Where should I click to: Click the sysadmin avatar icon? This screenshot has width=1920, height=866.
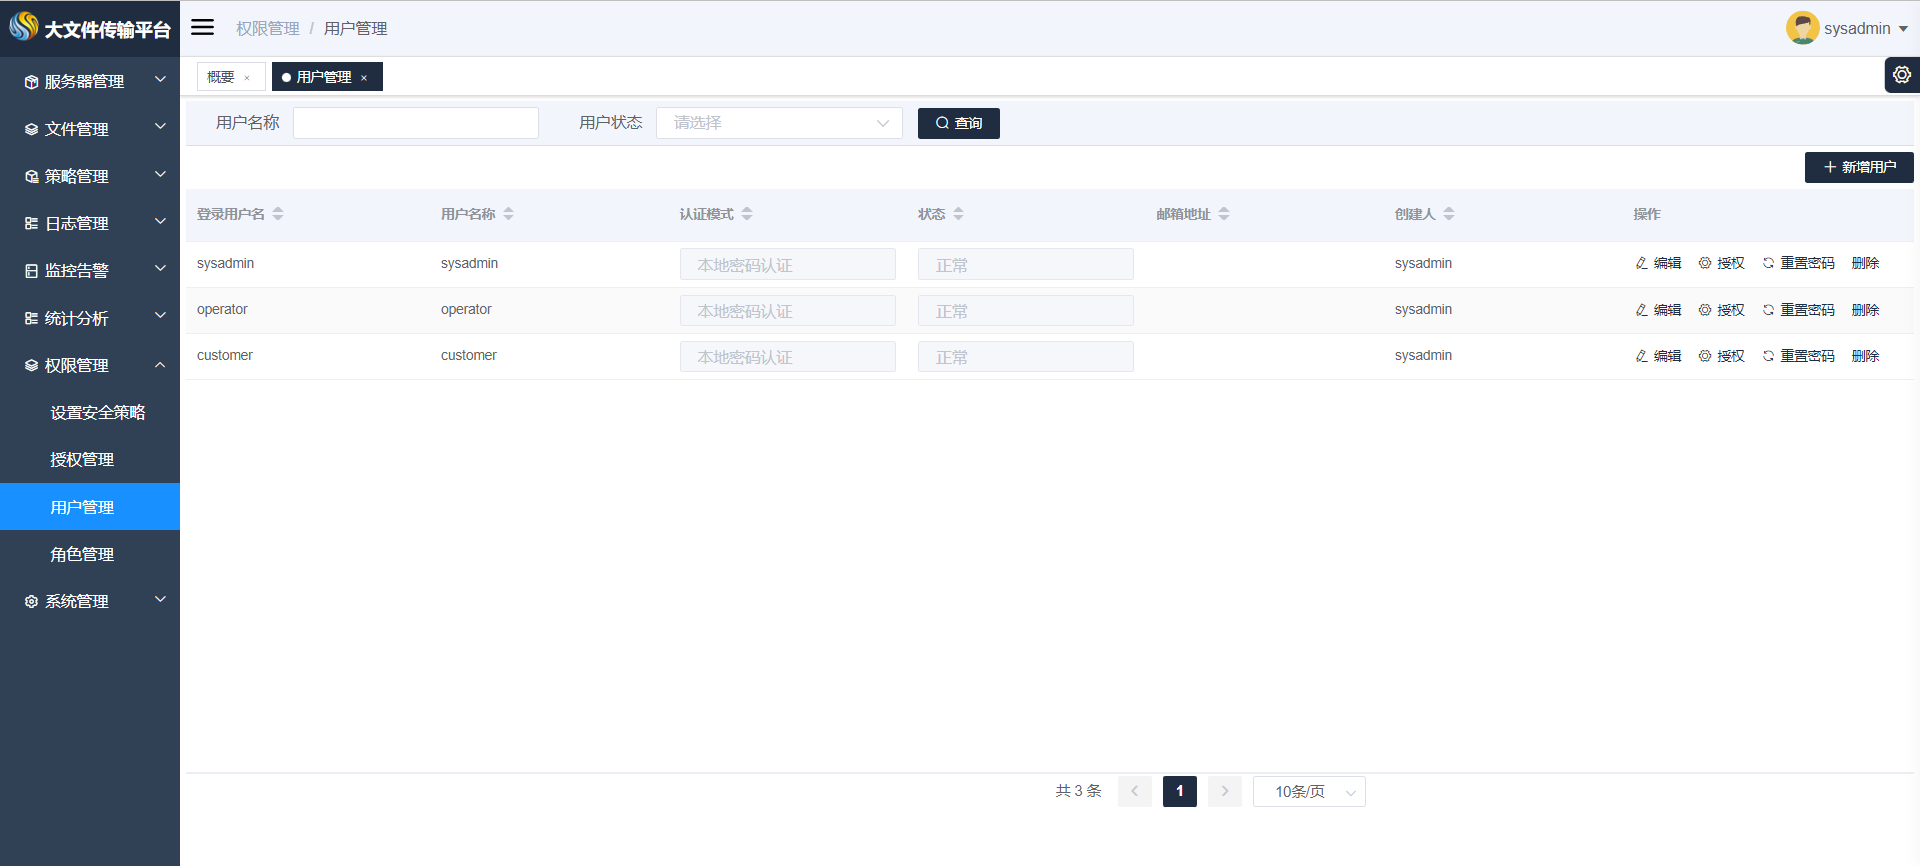(1802, 28)
